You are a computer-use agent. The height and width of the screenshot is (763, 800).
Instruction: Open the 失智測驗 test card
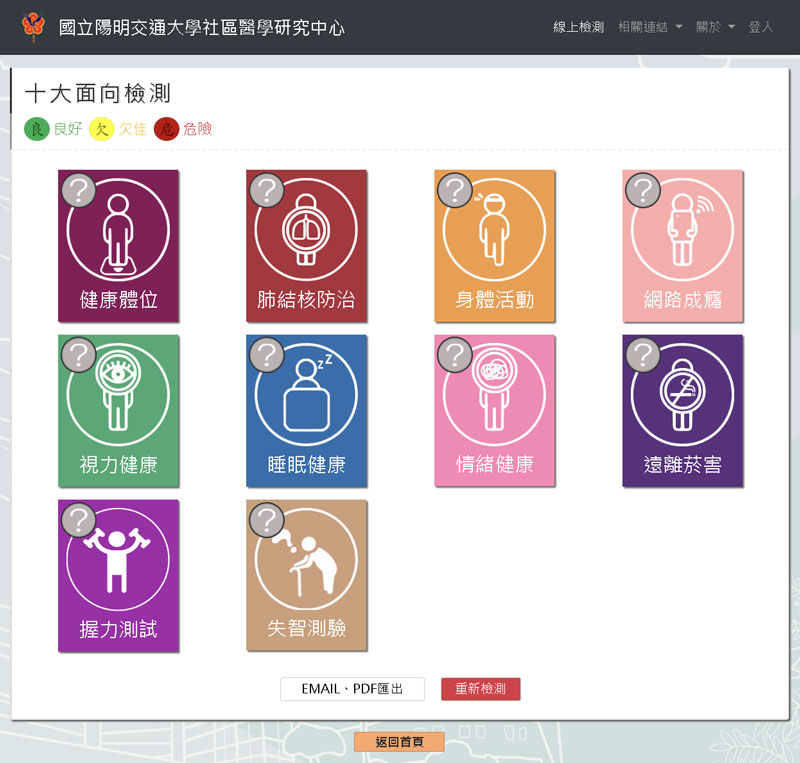click(307, 576)
